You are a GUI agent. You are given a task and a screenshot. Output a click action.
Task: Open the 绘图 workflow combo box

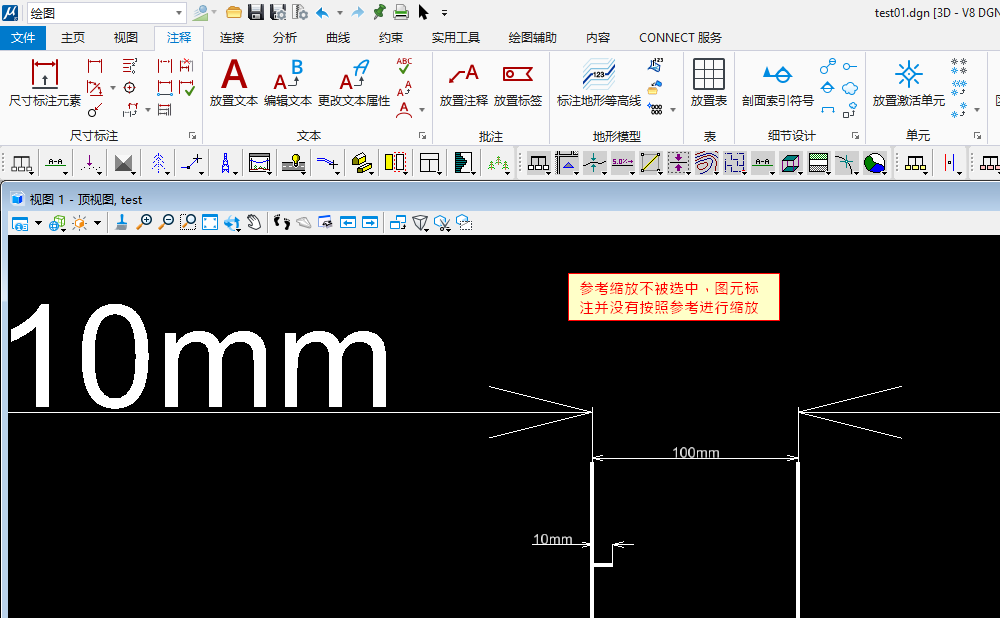click(x=107, y=13)
